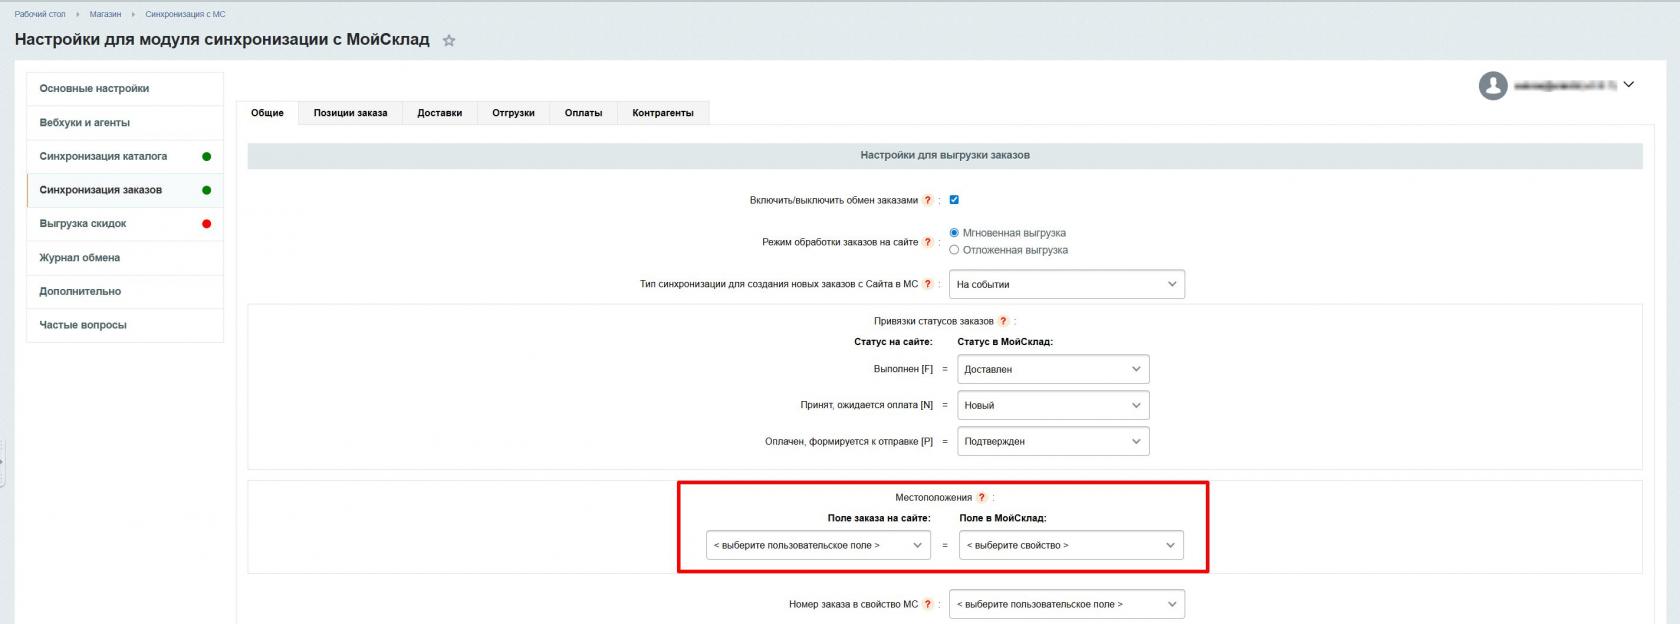Open Синхронизация заказов sidebar section
This screenshot has height=624, width=1680.
click(x=125, y=190)
